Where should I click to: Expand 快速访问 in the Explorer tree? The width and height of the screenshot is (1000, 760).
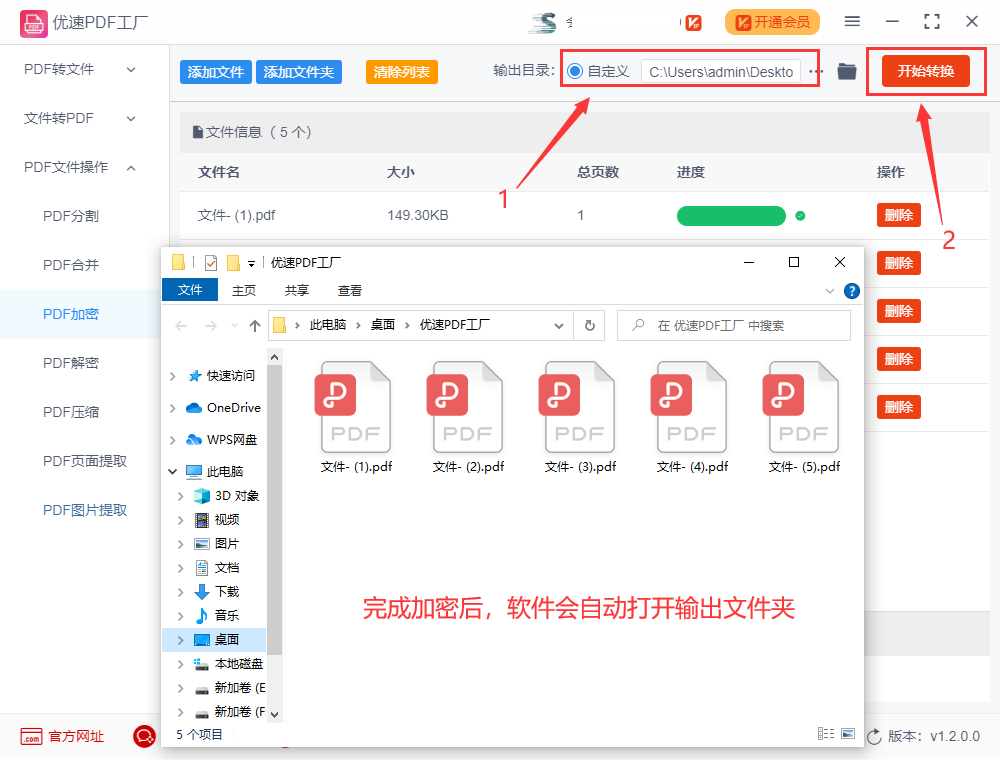172,376
